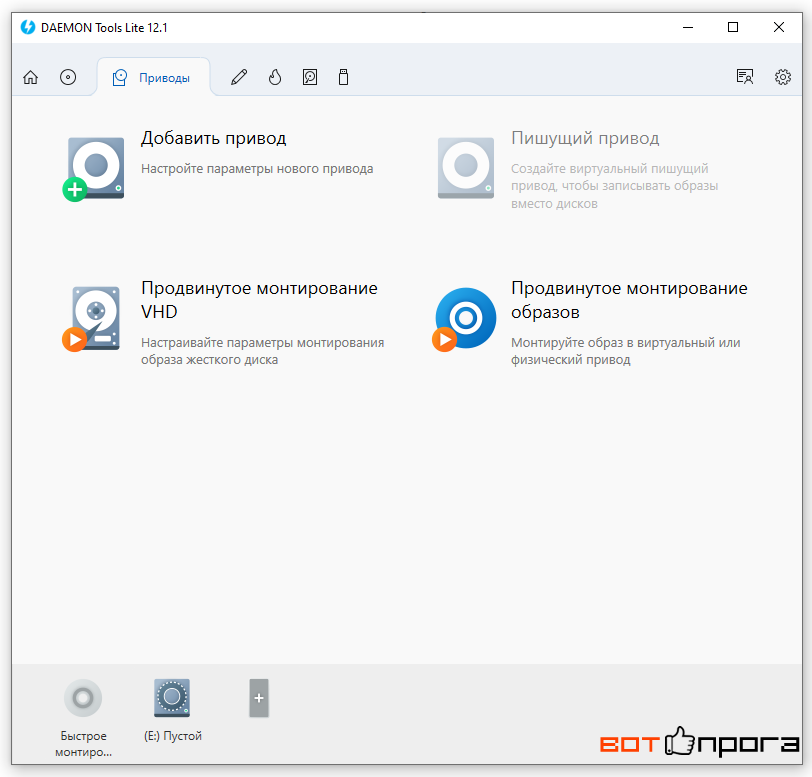This screenshot has width=812, height=777.
Task: Click the Пишущий привод drive icon
Action: point(466,168)
